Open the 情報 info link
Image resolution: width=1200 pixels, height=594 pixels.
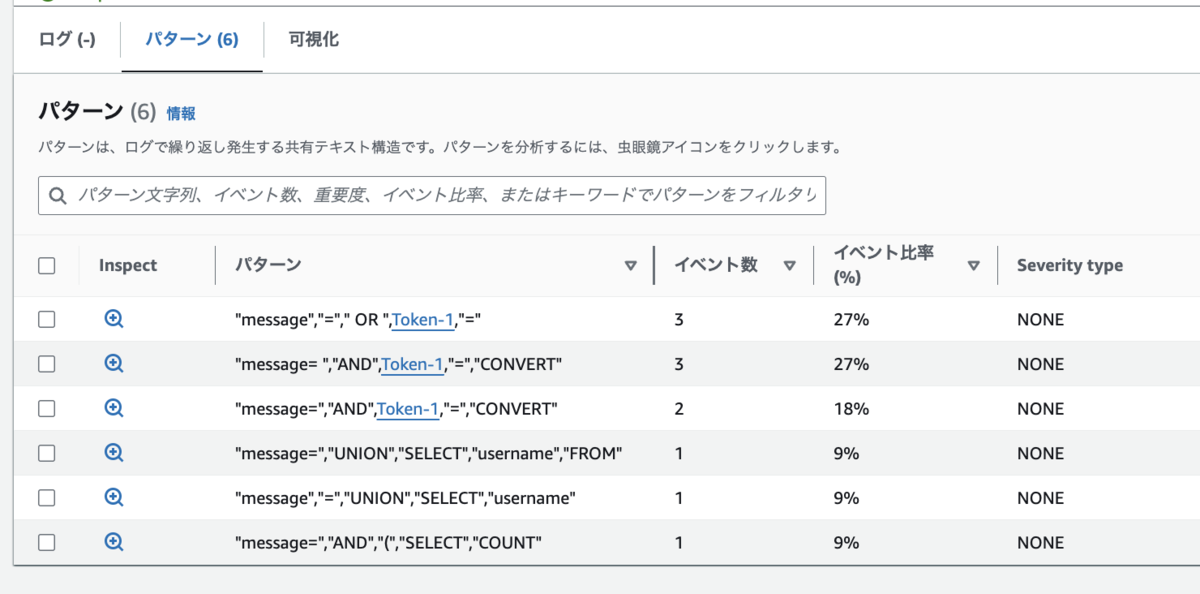(181, 113)
